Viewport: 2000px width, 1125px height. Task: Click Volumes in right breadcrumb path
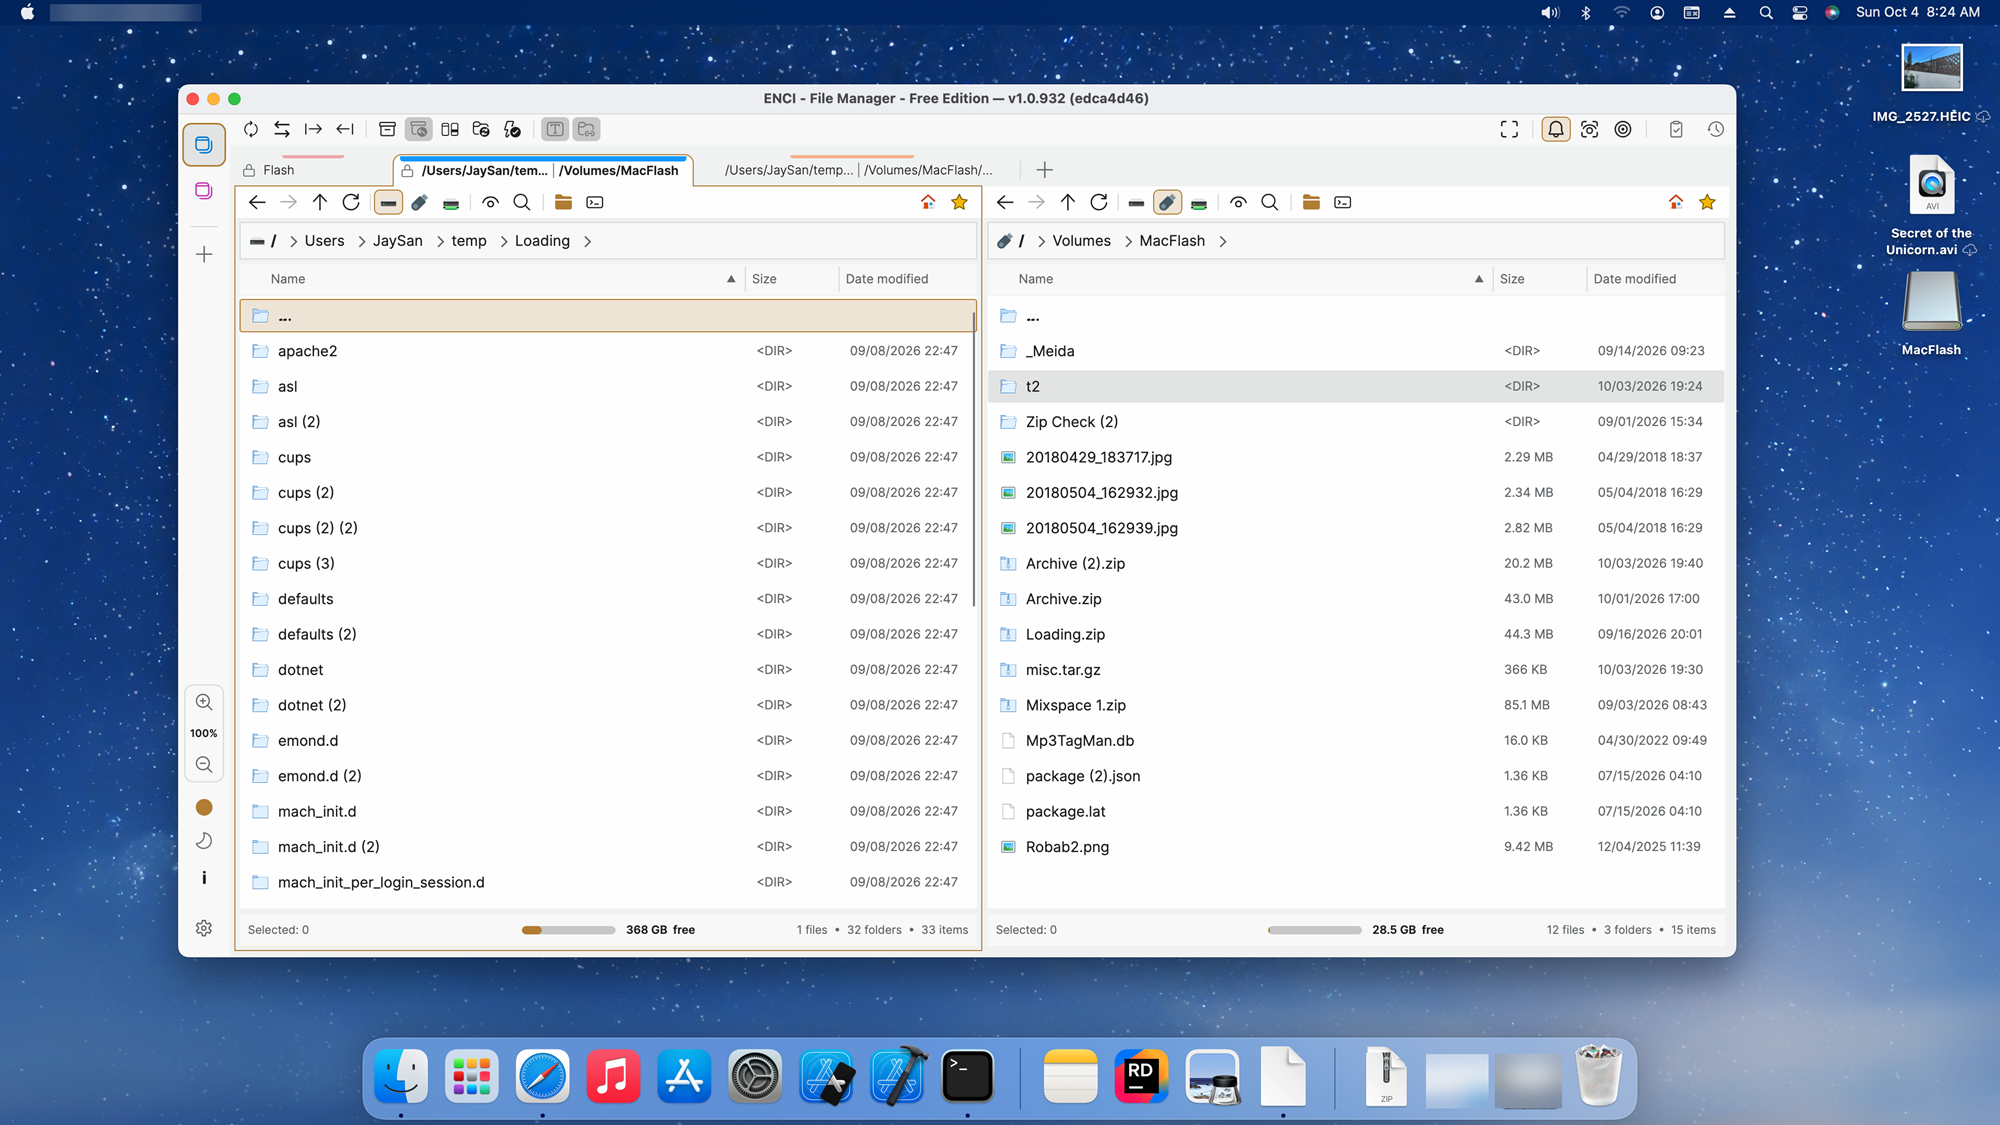point(1081,241)
